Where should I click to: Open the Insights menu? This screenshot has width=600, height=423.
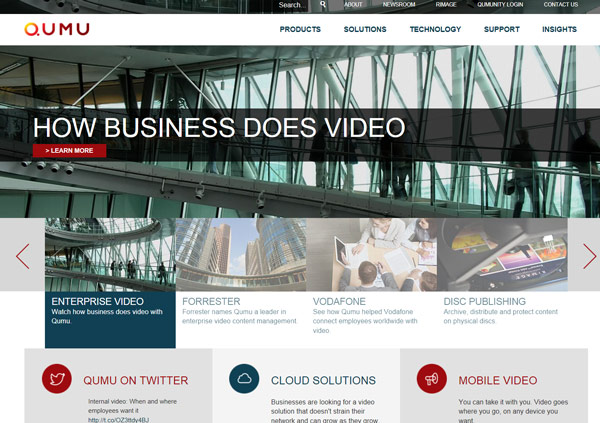pyautogui.click(x=559, y=29)
